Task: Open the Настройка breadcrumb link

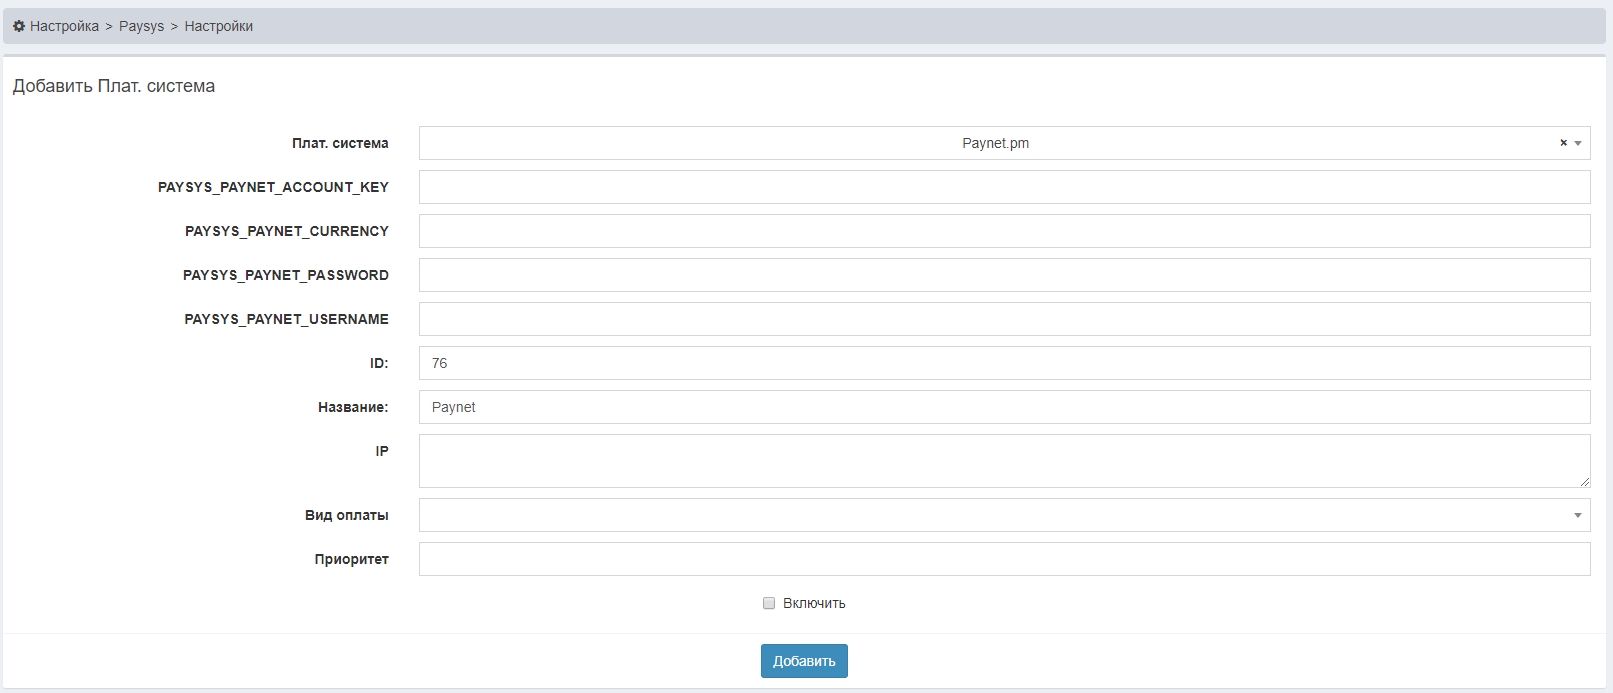Action: 64,26
